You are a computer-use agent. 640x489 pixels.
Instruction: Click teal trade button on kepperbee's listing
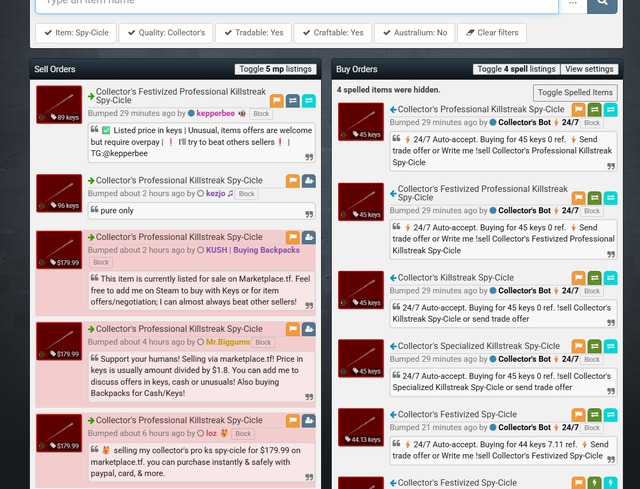coord(309,100)
